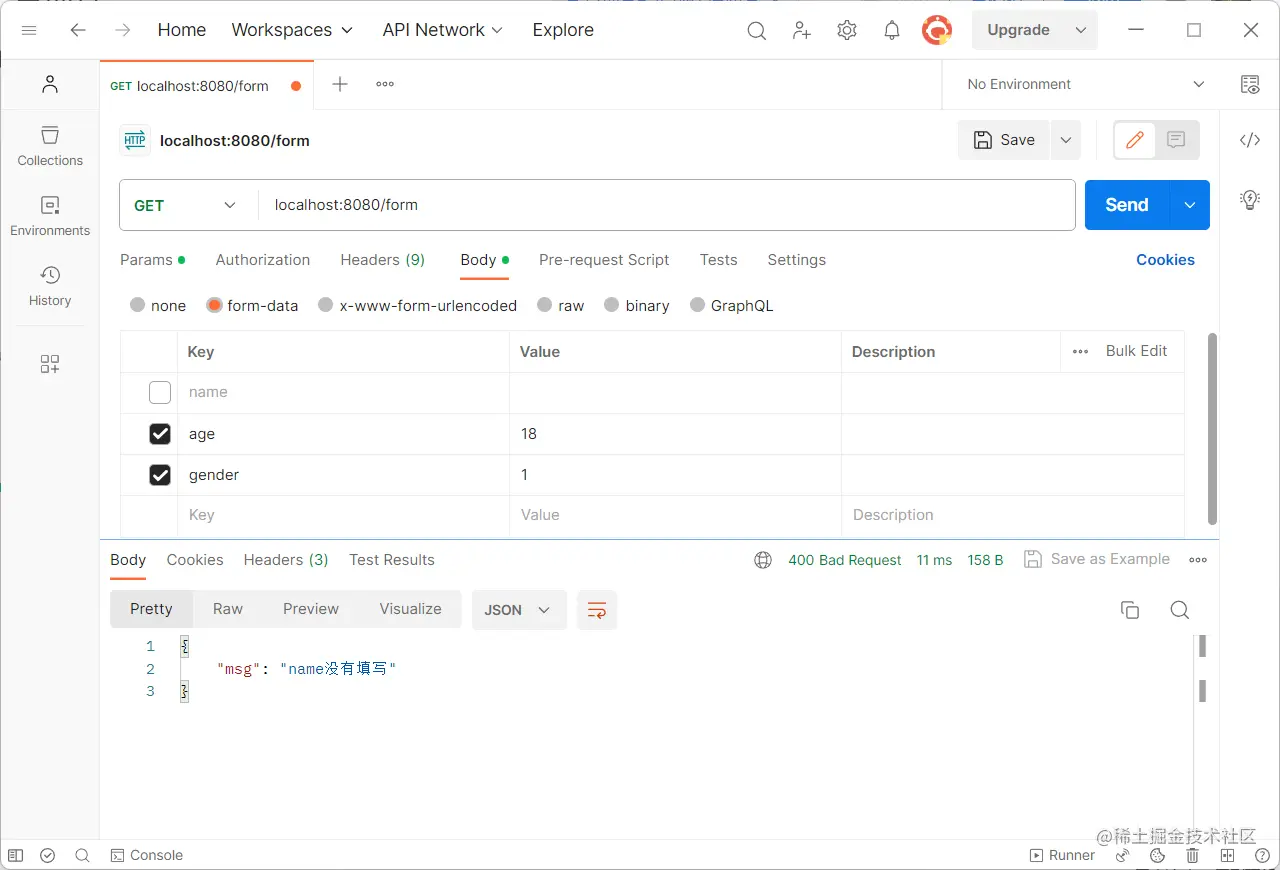Open the No Environment selector
Screen dimensions: 1280x870
(x=1086, y=85)
